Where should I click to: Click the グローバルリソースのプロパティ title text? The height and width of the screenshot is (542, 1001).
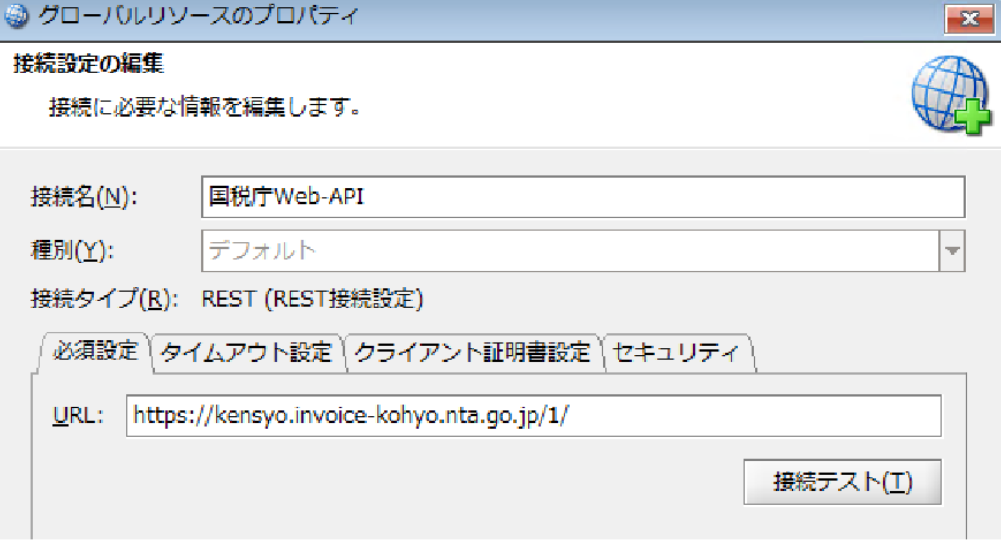pos(199,15)
